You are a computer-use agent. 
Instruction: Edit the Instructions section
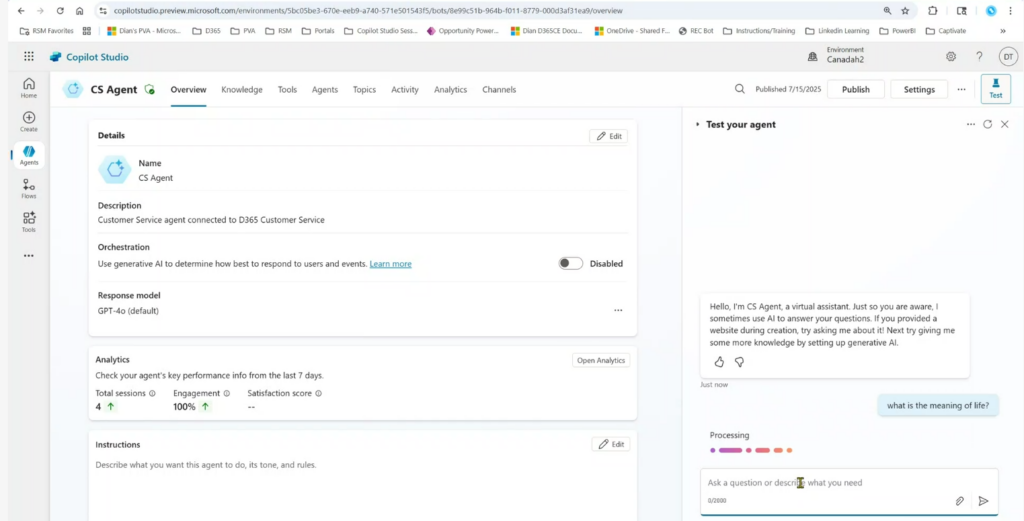tap(611, 444)
